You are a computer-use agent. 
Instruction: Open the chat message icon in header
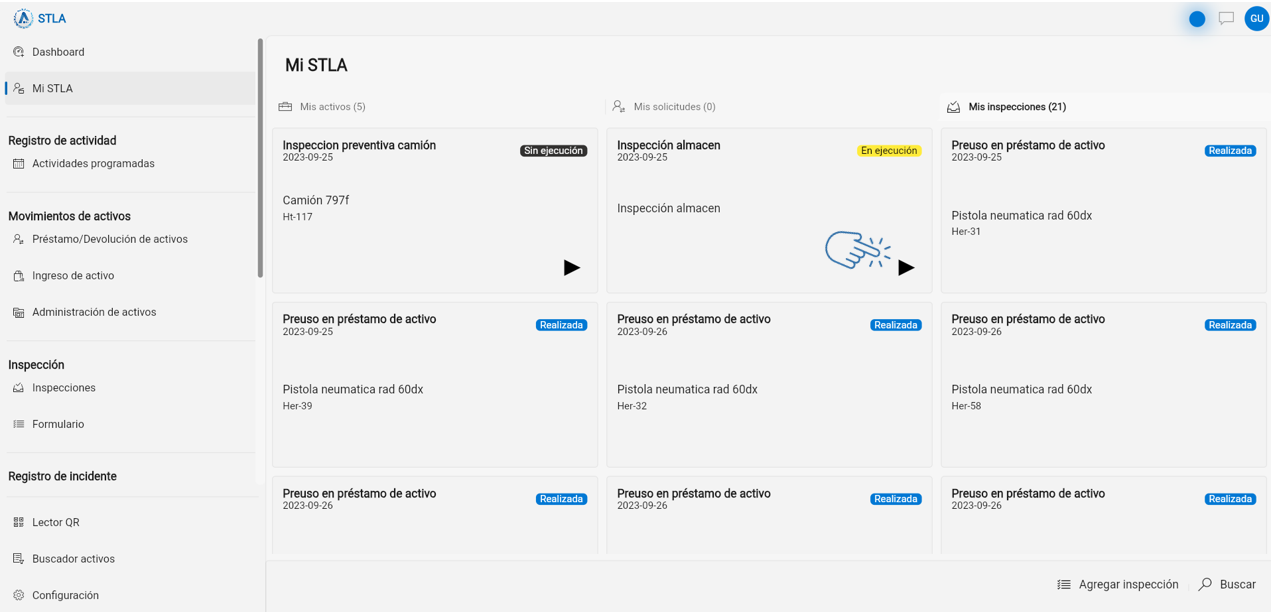[1226, 18]
